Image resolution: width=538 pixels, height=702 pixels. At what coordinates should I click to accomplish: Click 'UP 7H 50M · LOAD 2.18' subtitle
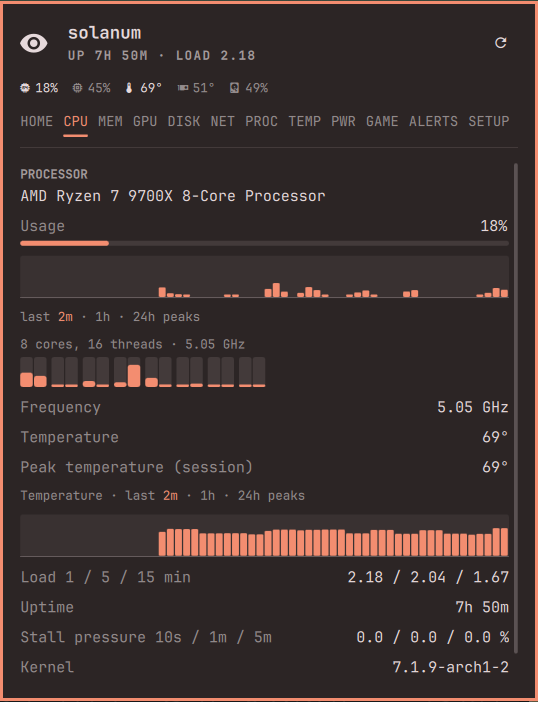click(x=162, y=56)
